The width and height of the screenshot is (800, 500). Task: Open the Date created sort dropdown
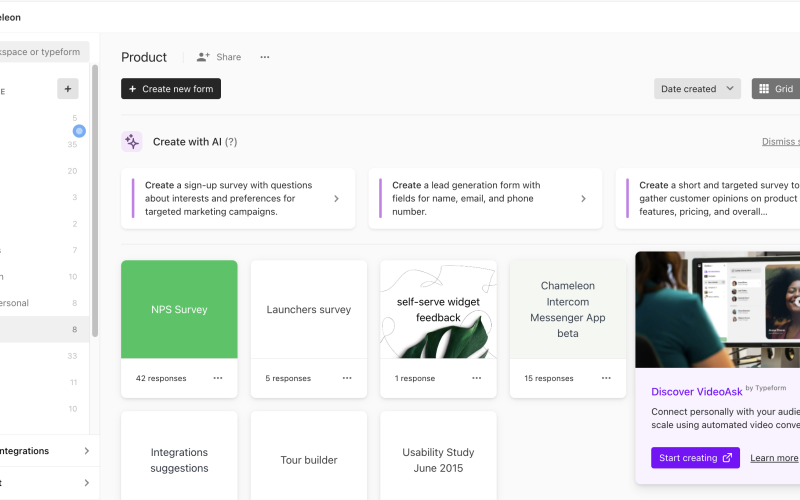point(697,89)
